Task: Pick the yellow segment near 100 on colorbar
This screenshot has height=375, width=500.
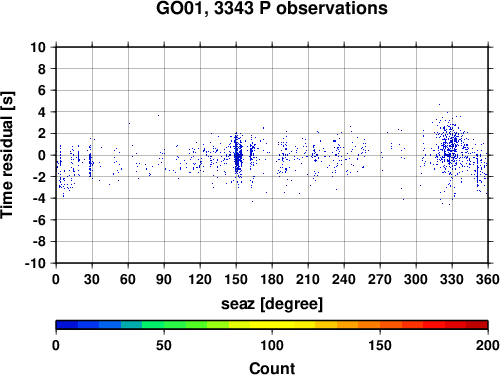Action: coord(272,325)
